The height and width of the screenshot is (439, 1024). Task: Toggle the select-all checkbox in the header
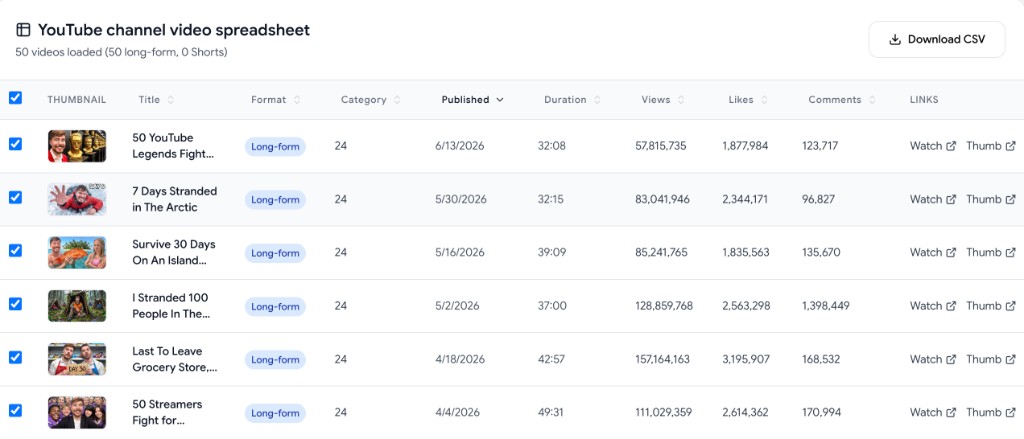pyautogui.click(x=15, y=98)
